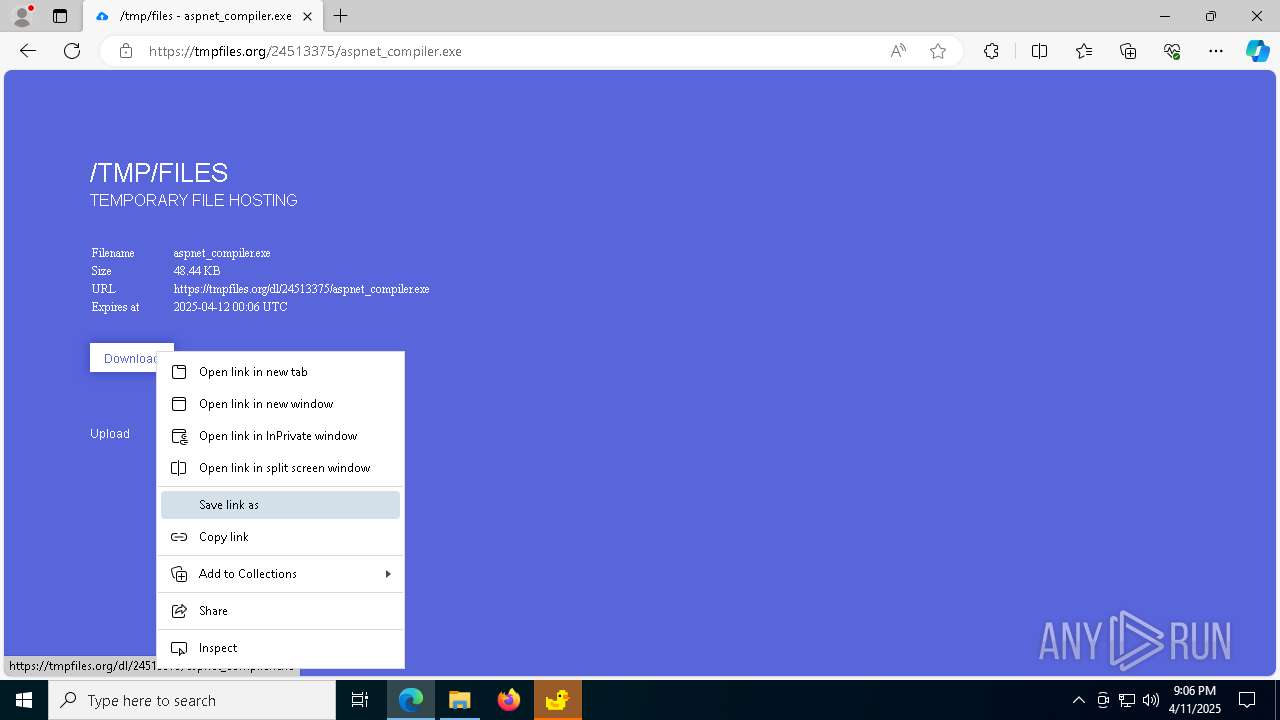Click the tmpfiles.org download URL text
Screen dimensions: 1280x720
pyautogui.click(x=301, y=289)
